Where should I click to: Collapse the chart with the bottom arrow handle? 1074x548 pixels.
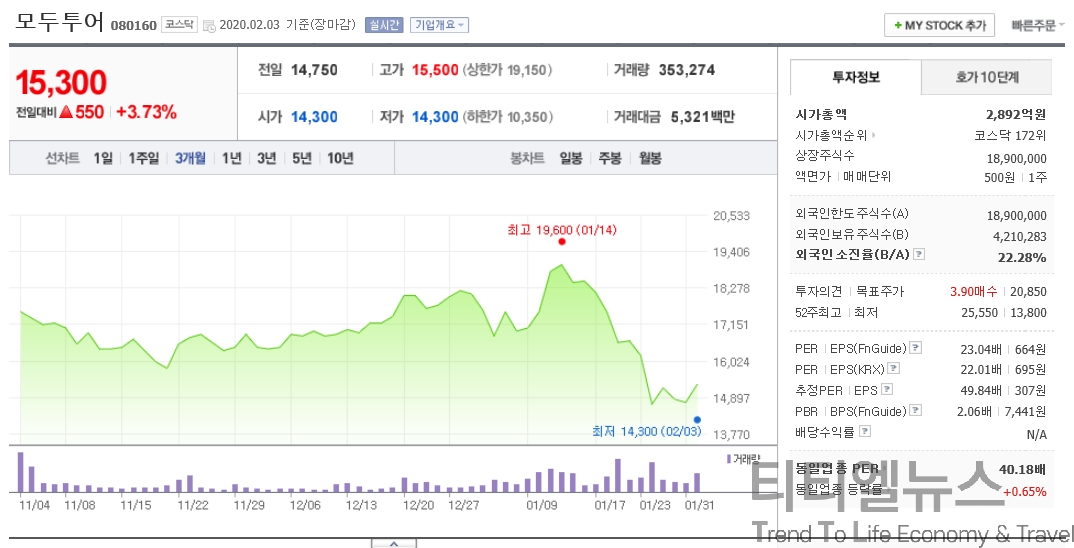pos(394,543)
